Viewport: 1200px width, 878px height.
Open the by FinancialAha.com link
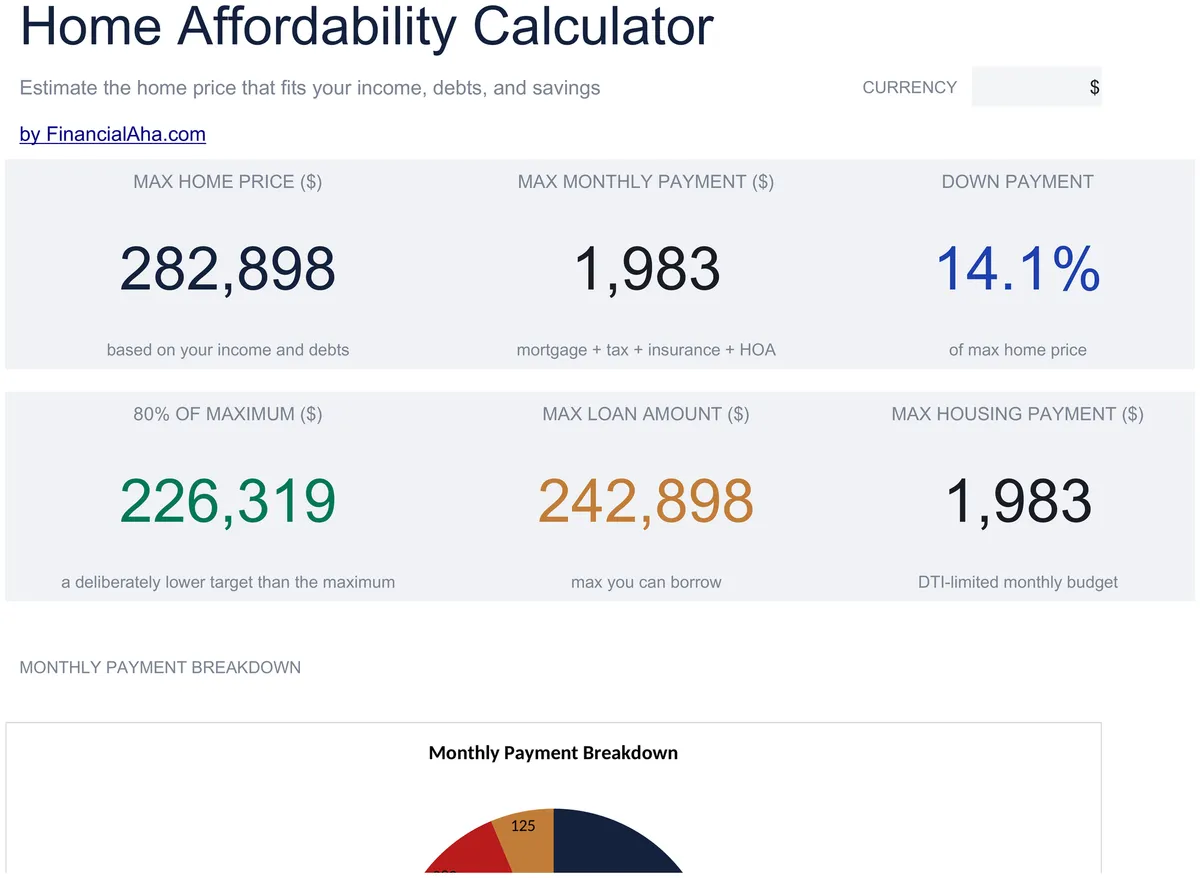tap(113, 134)
